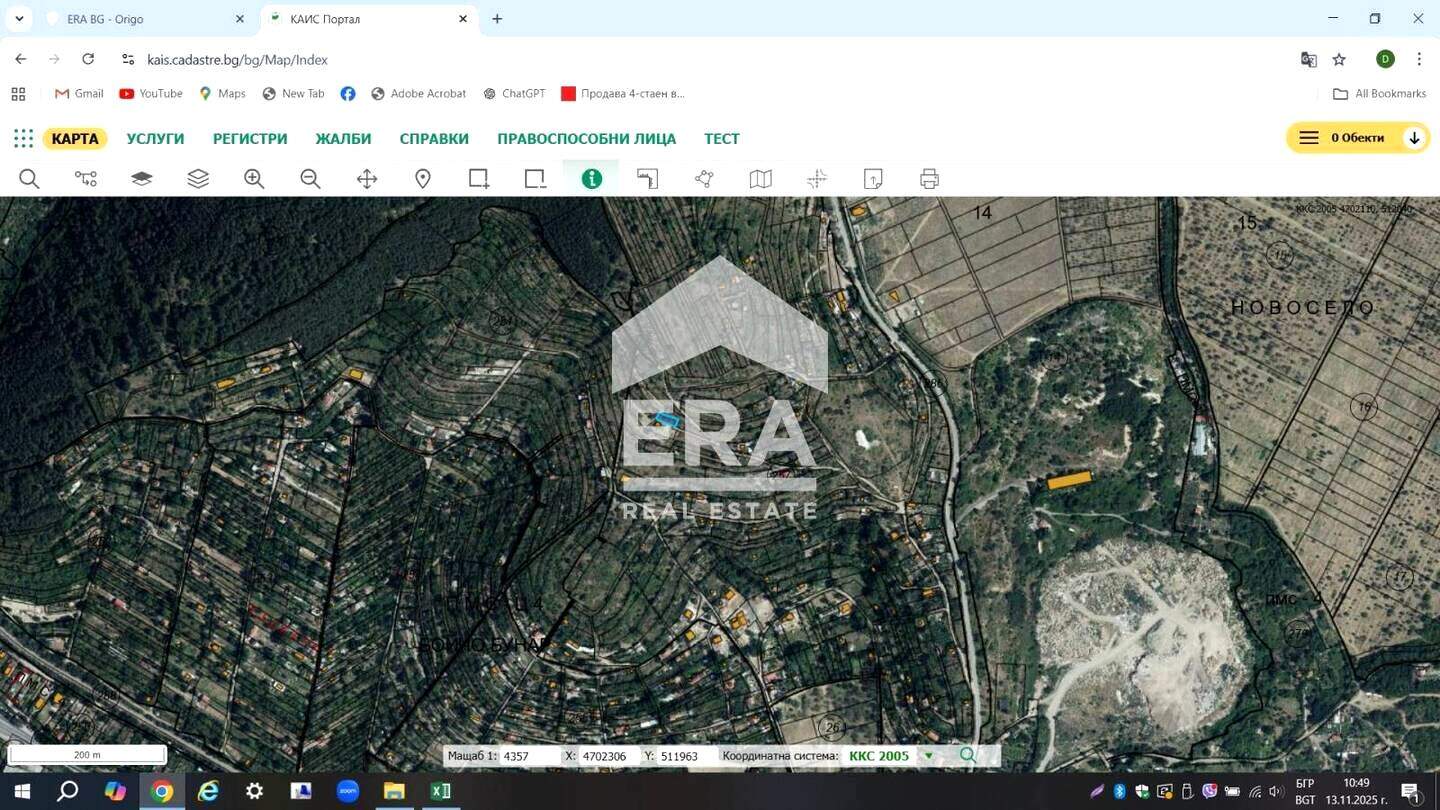Screen dimensions: 1440x810
Task: Open the Adobe Acrobat bookmark
Action: click(x=418, y=94)
